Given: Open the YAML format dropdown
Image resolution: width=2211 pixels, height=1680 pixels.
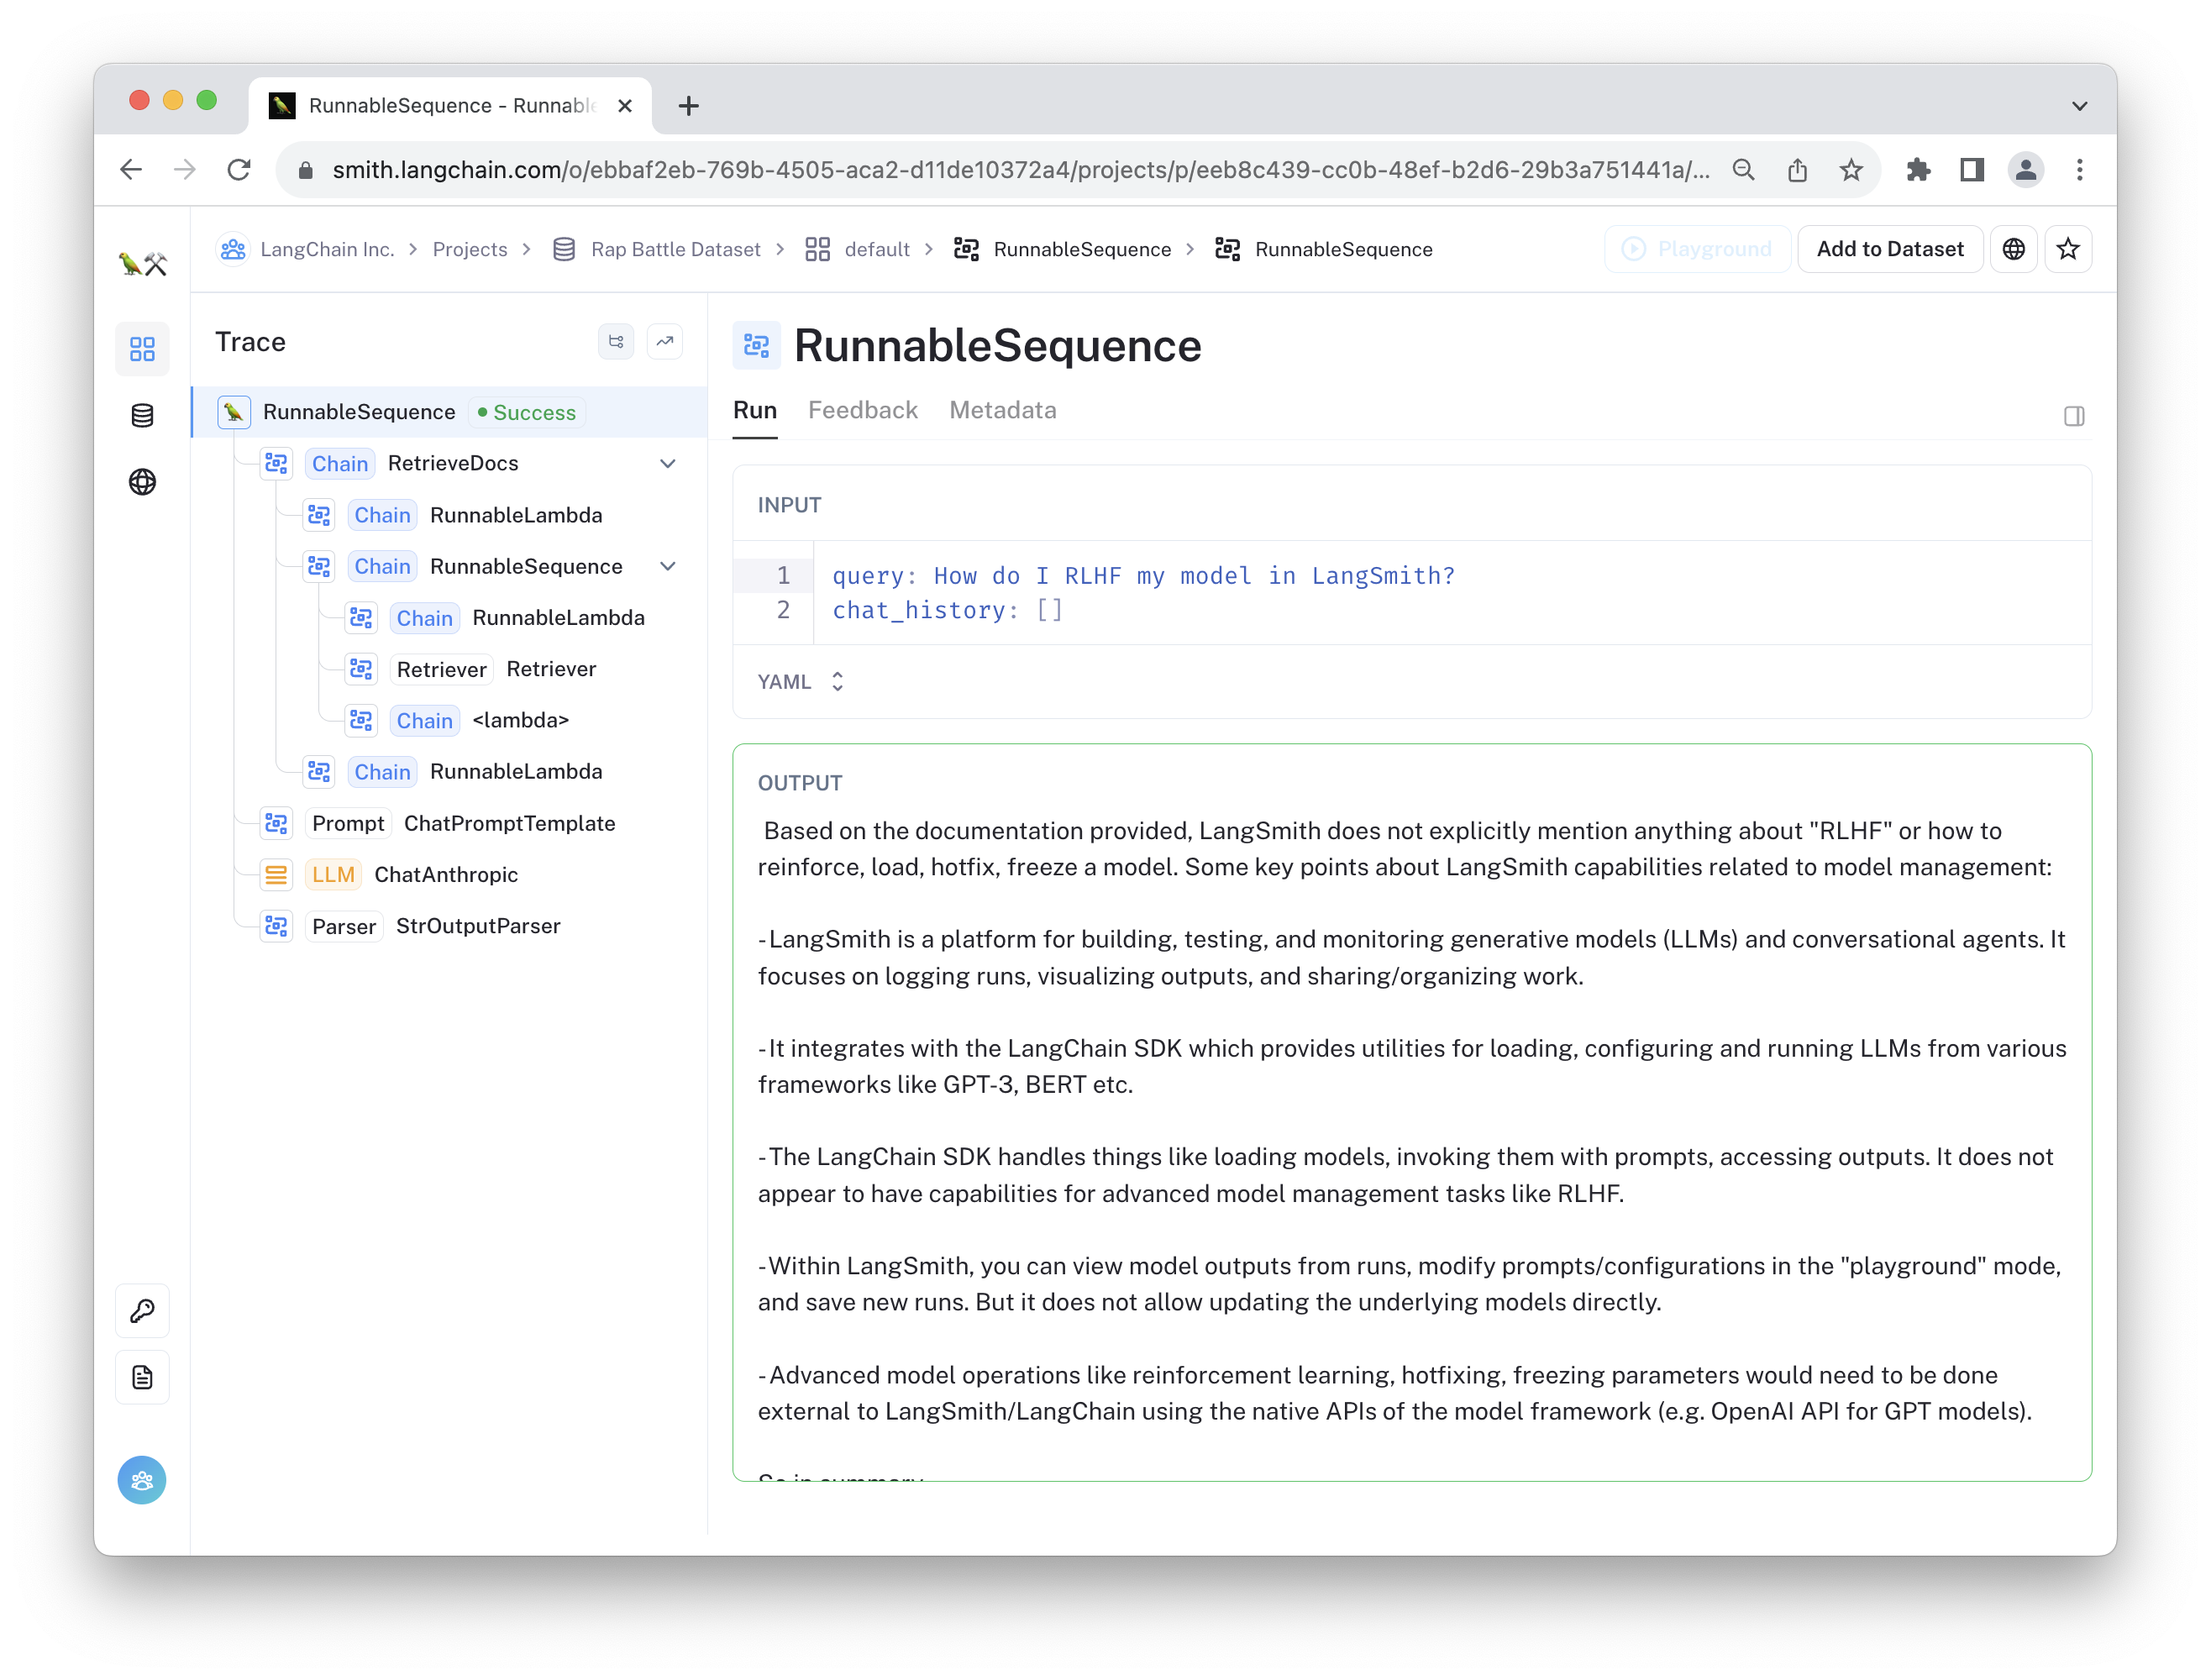Looking at the screenshot, I should click(x=801, y=682).
